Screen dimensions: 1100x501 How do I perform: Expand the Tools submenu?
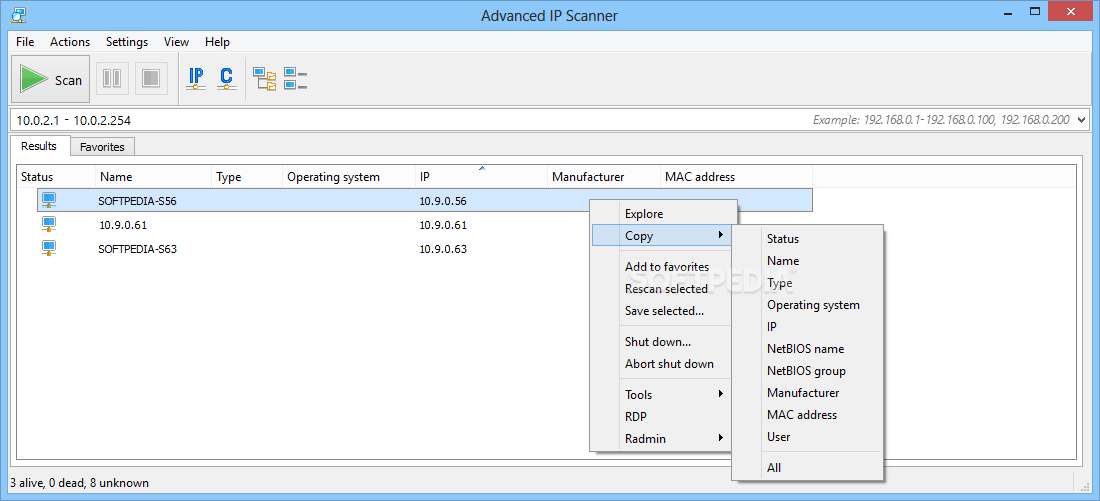tap(662, 394)
